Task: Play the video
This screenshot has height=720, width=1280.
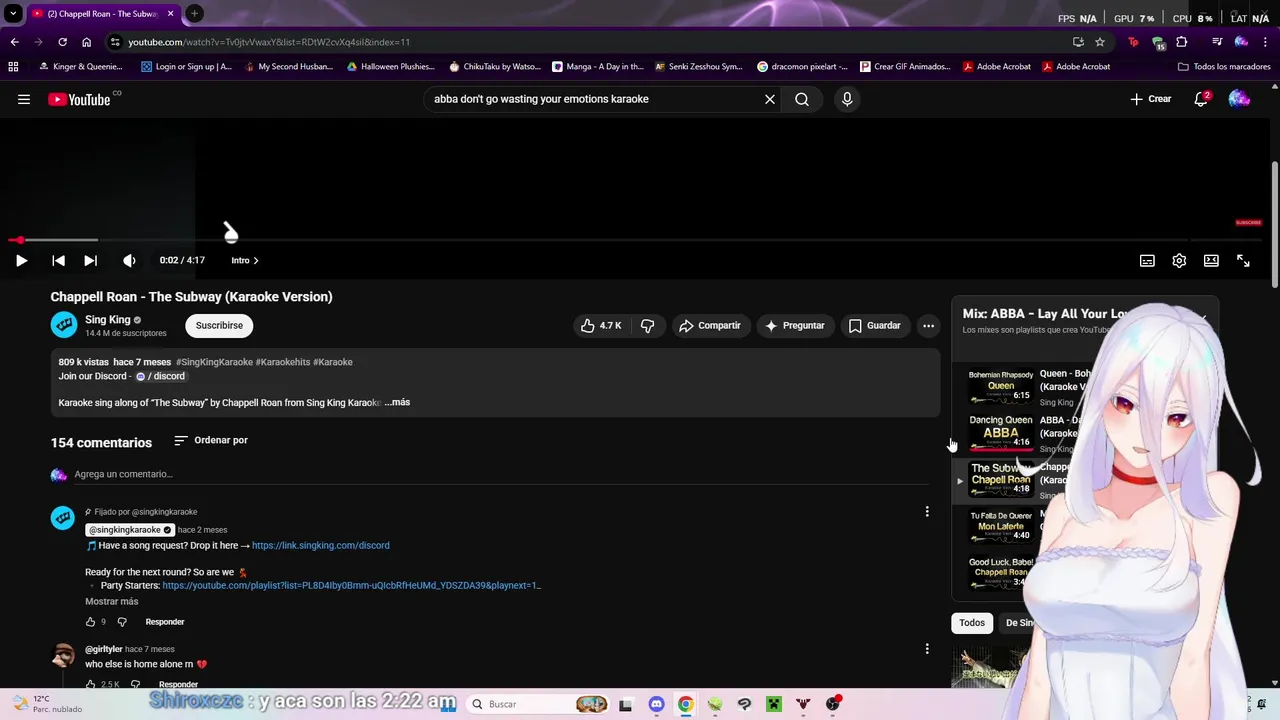Action: [21, 260]
